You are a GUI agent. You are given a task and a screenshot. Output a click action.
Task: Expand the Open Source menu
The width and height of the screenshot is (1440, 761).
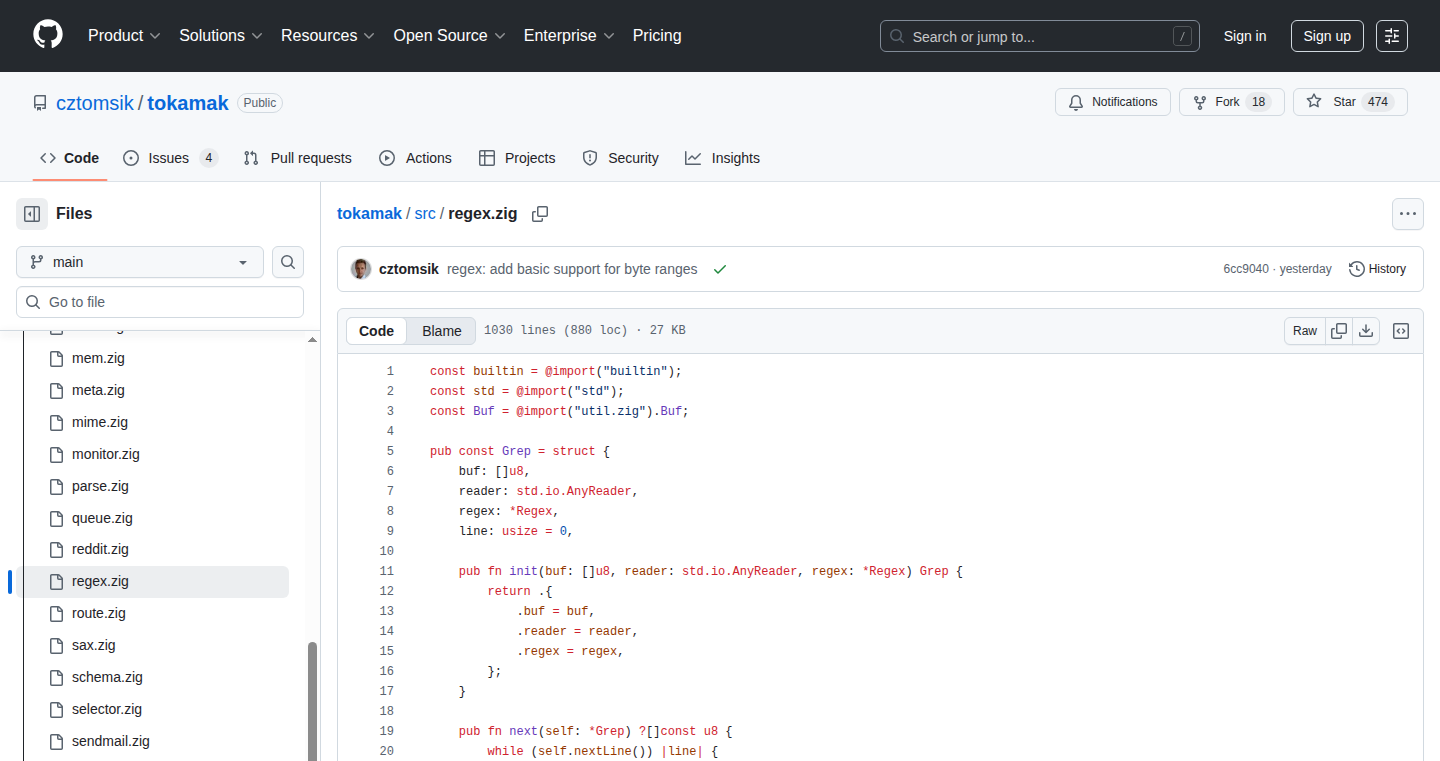click(449, 35)
